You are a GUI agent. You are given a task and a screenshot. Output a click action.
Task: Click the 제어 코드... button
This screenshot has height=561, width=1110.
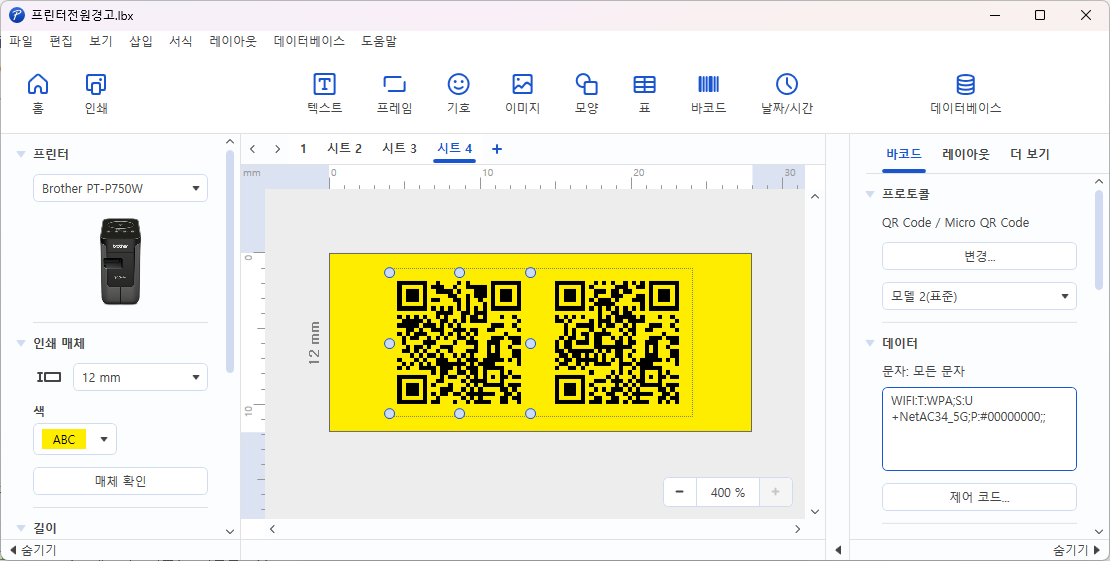(979, 497)
